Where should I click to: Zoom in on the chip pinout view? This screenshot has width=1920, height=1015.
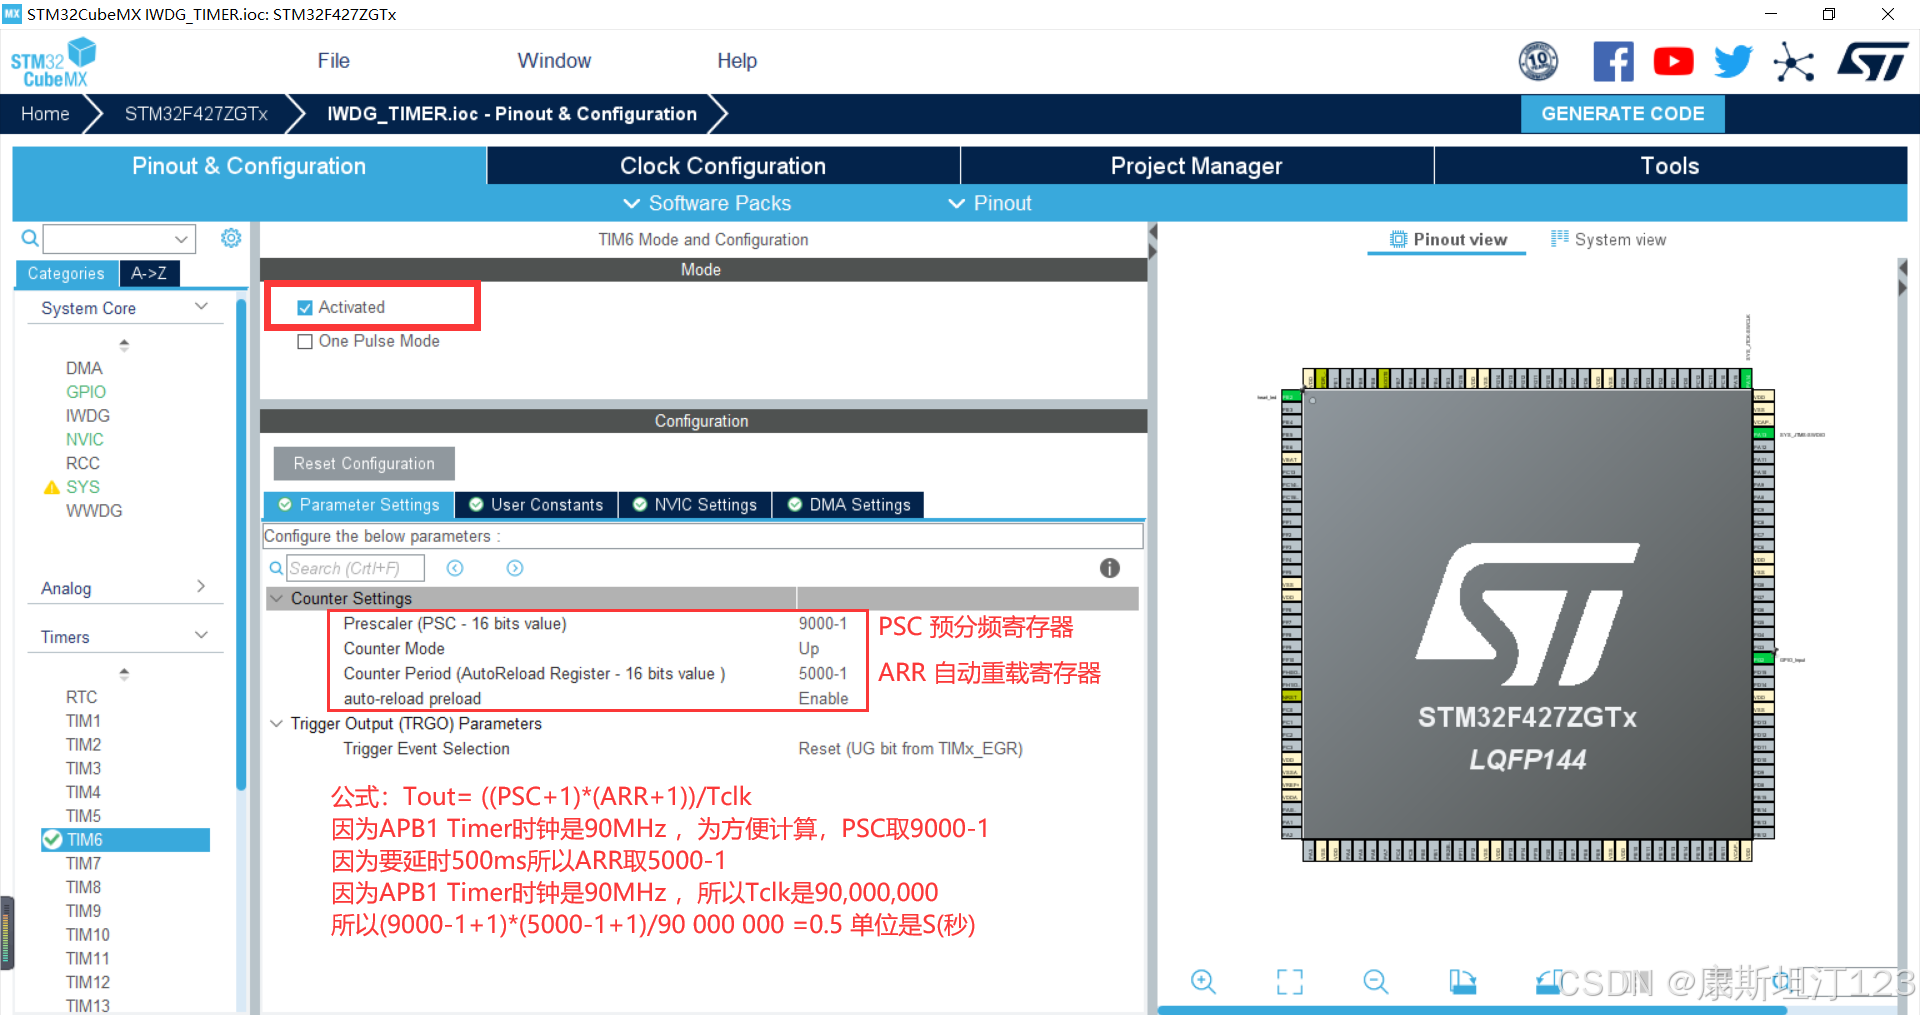pos(1203,981)
